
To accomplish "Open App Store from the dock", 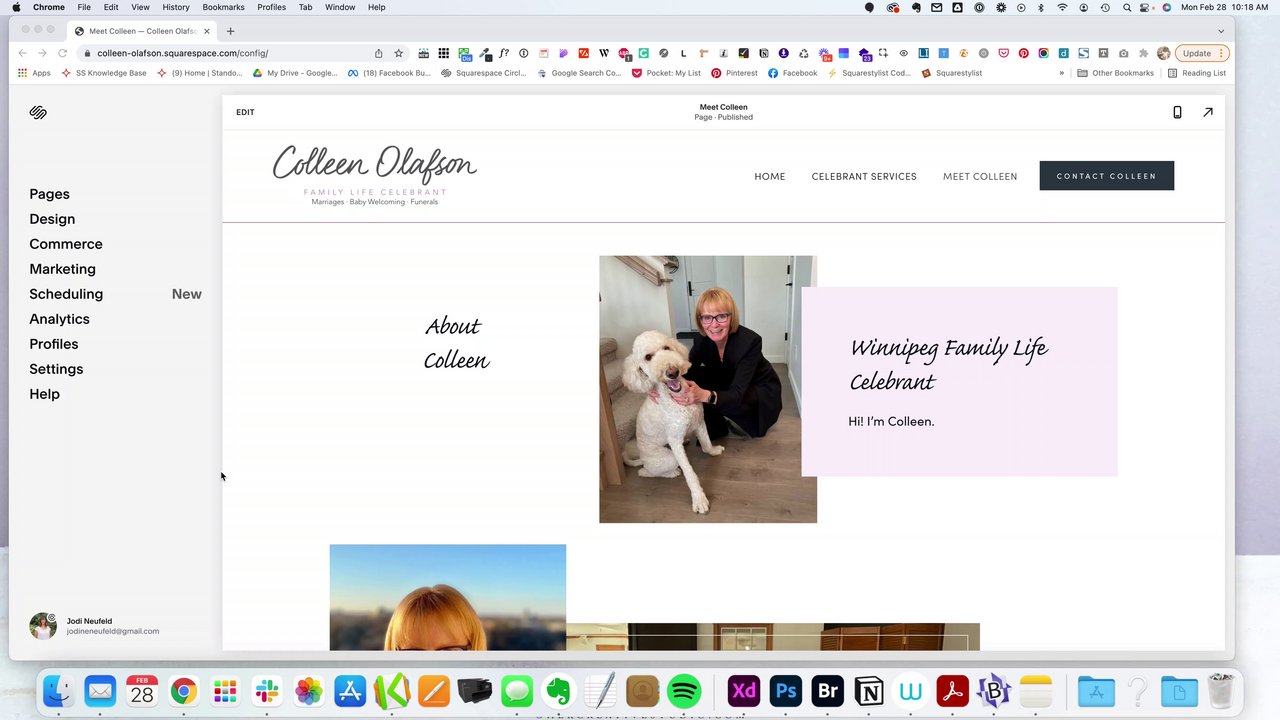I will [x=350, y=691].
